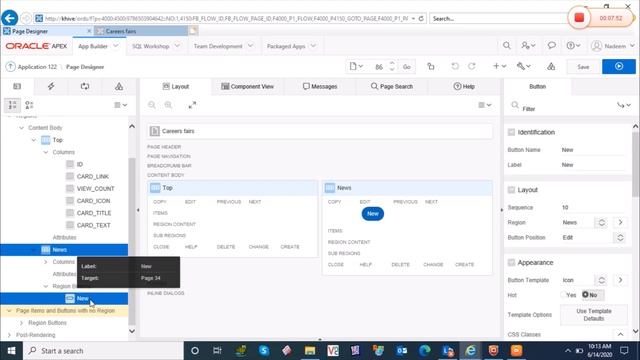The height and width of the screenshot is (360, 640).
Task: Open the SQL Workshop menu arrow
Action: coord(177,46)
